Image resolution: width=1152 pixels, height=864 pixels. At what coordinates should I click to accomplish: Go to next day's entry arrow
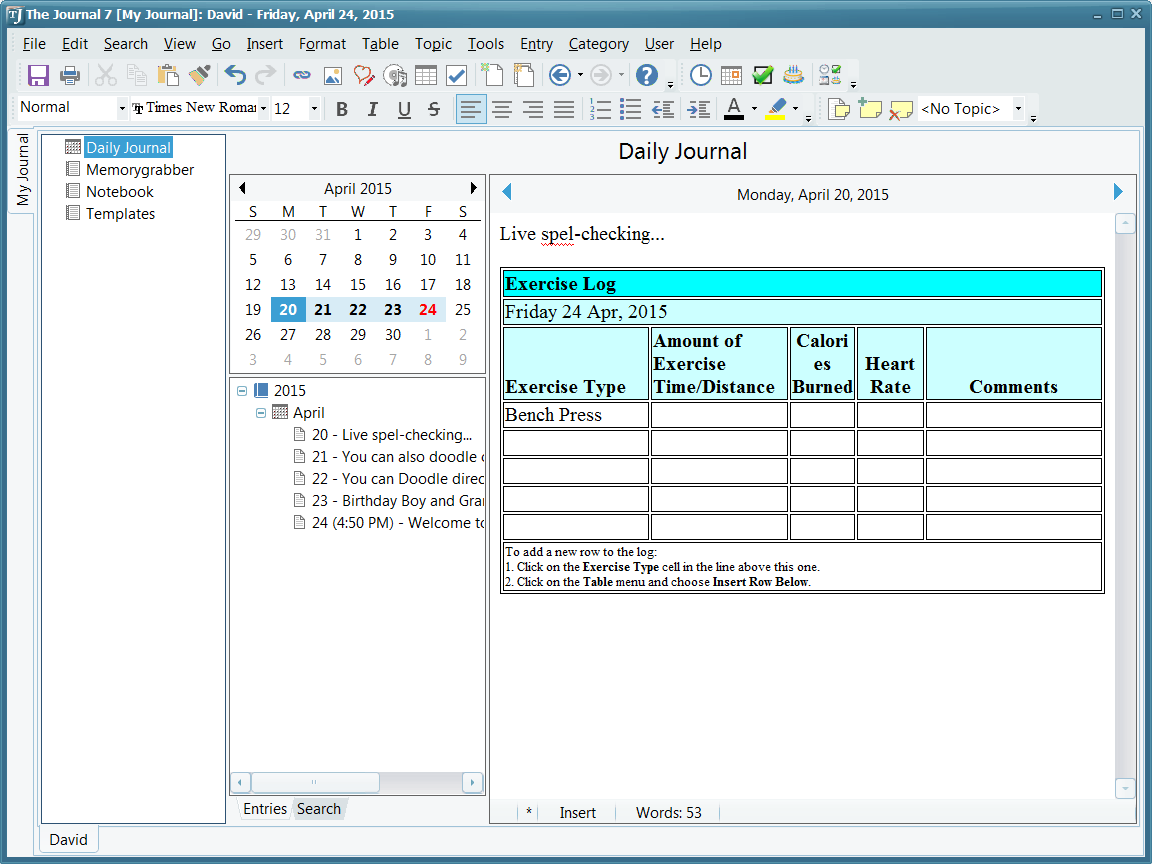[x=1118, y=192]
